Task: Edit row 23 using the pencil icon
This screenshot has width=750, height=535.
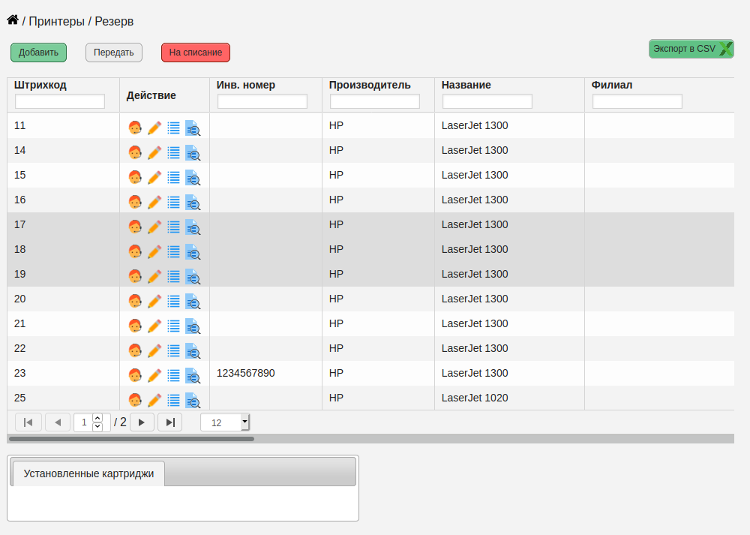Action: coord(154,376)
